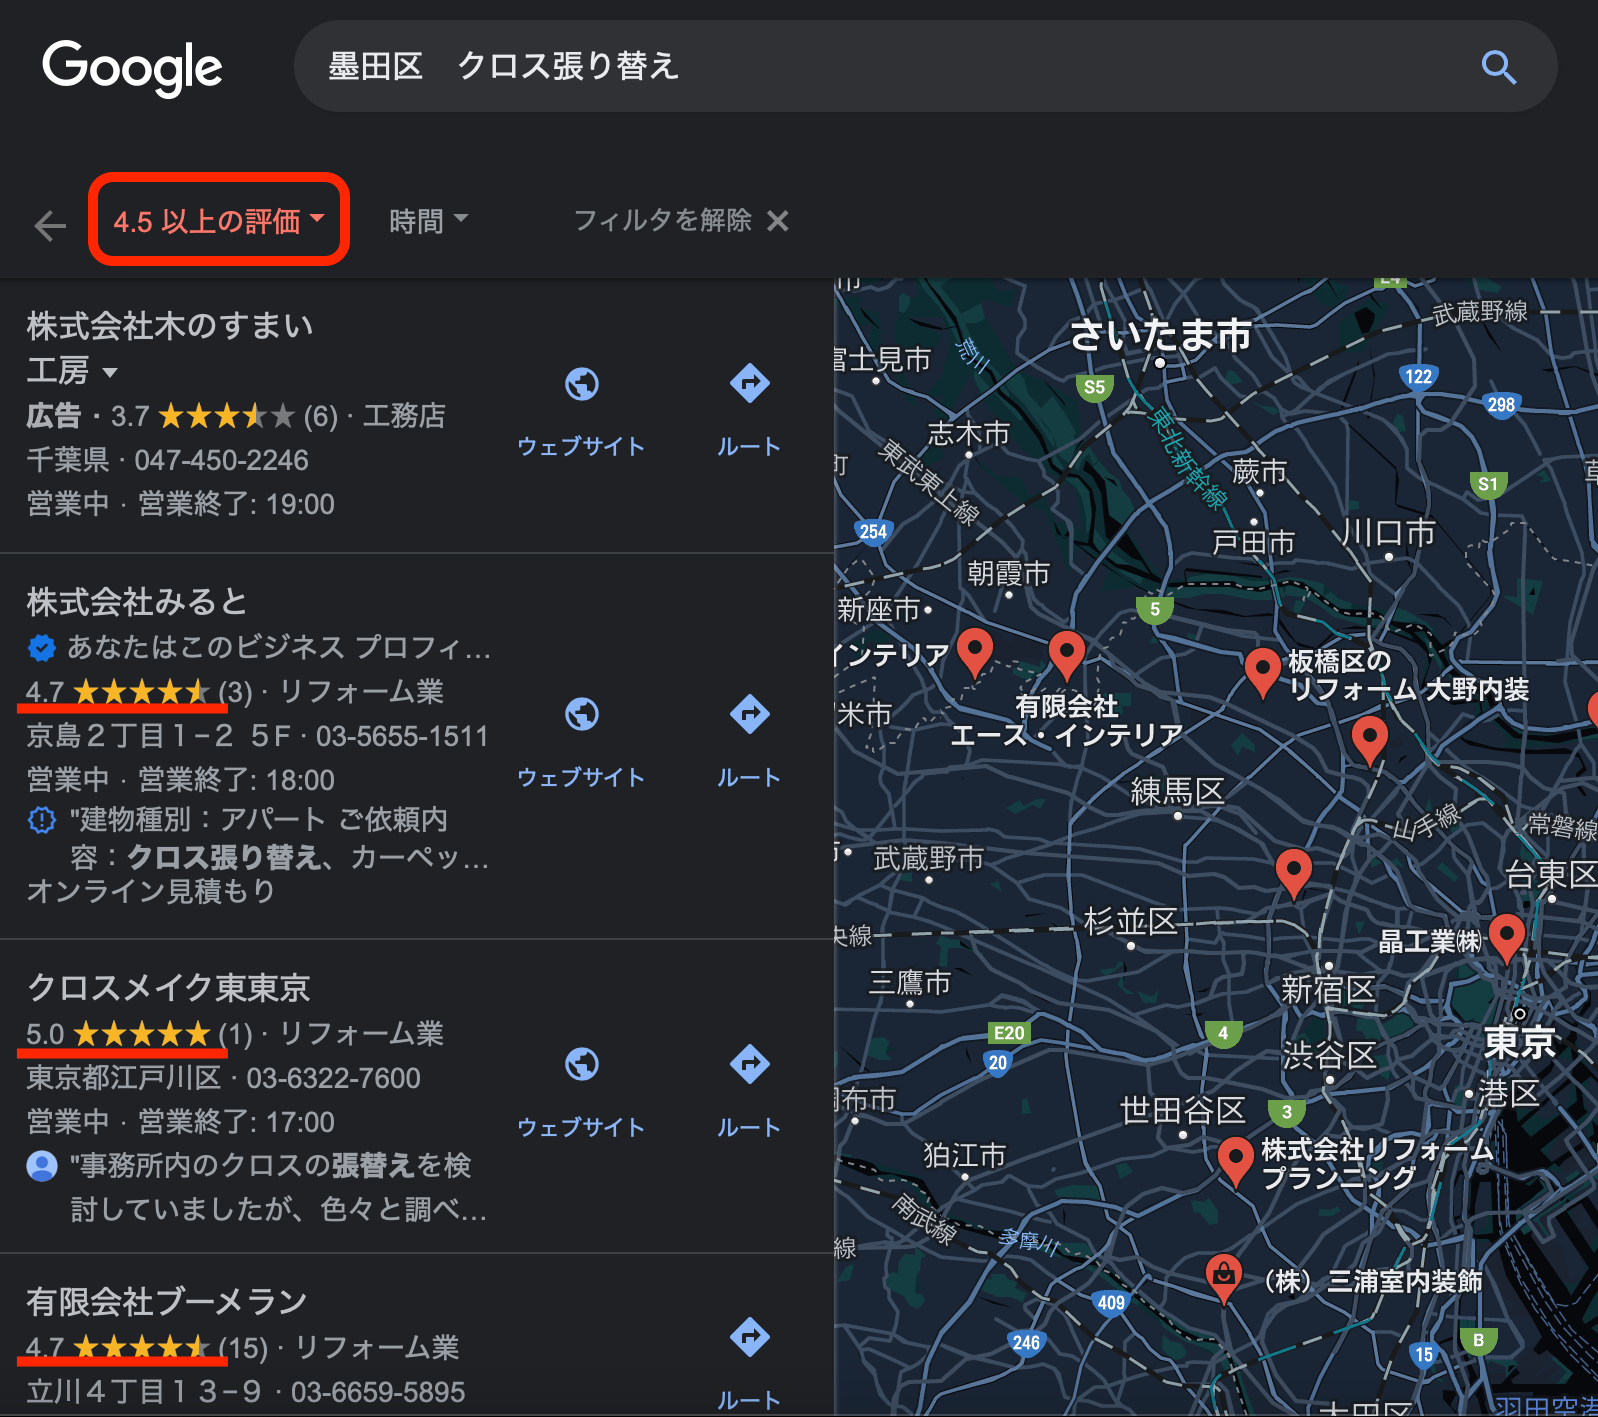Click フィルタを解除 text button
The image size is (1598, 1417).
click(663, 220)
